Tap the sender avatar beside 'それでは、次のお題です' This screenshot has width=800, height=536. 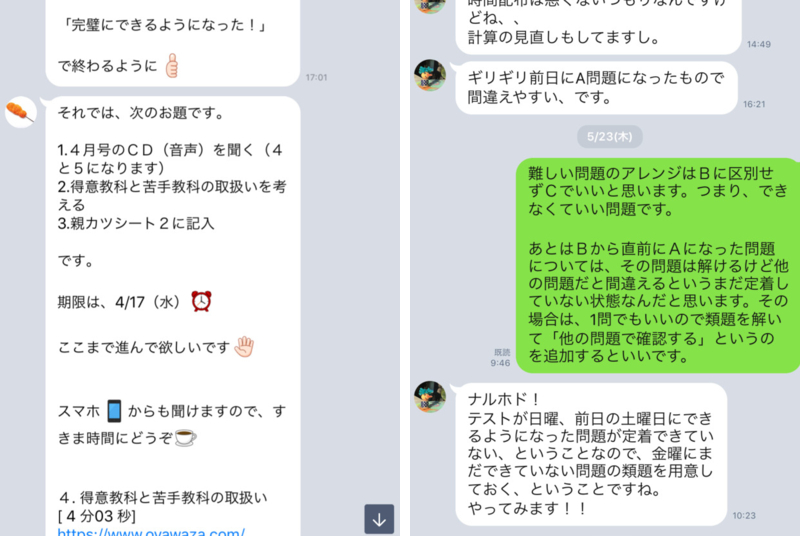(21, 112)
